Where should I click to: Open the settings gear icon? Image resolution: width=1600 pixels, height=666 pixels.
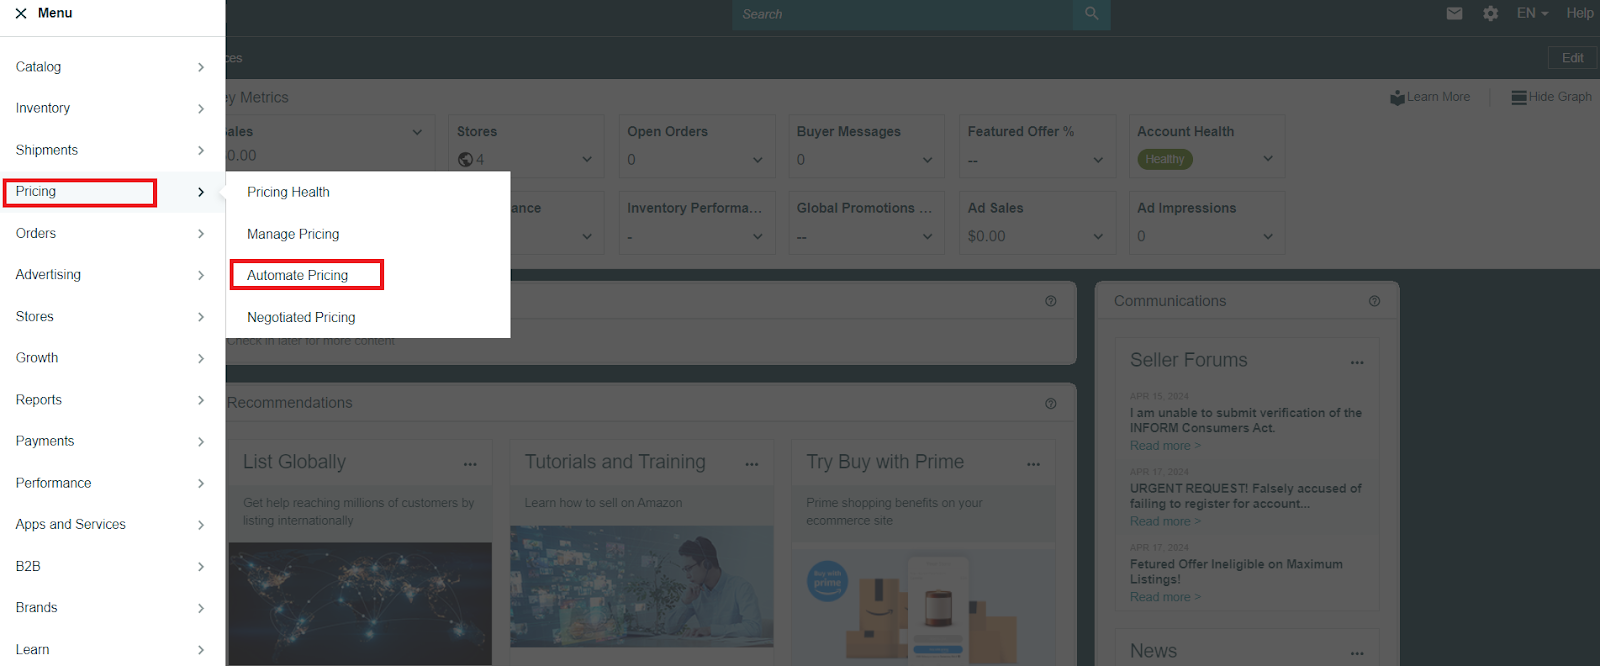(x=1490, y=14)
